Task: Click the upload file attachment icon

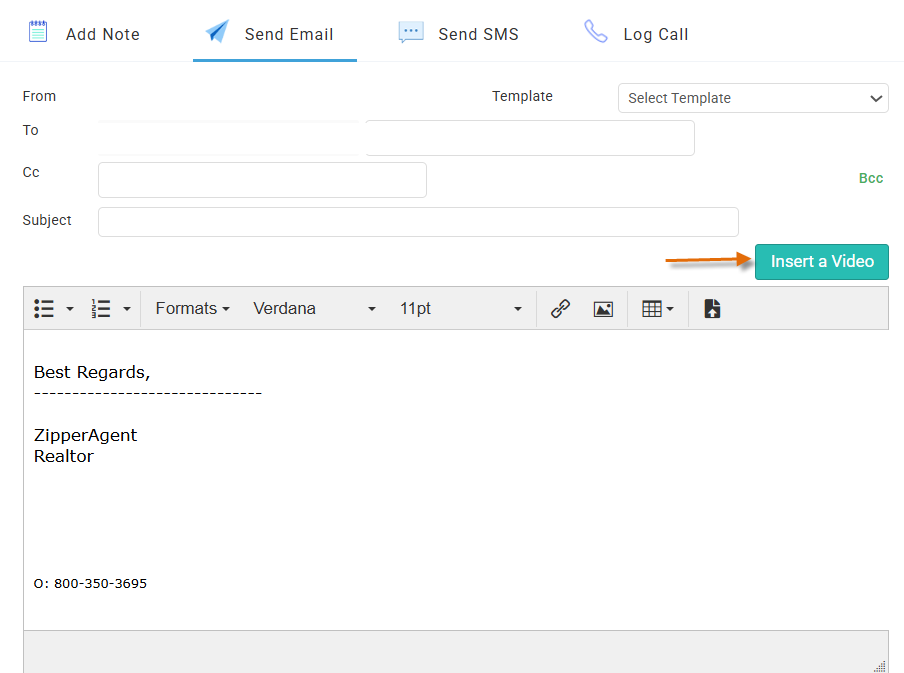Action: click(x=712, y=309)
